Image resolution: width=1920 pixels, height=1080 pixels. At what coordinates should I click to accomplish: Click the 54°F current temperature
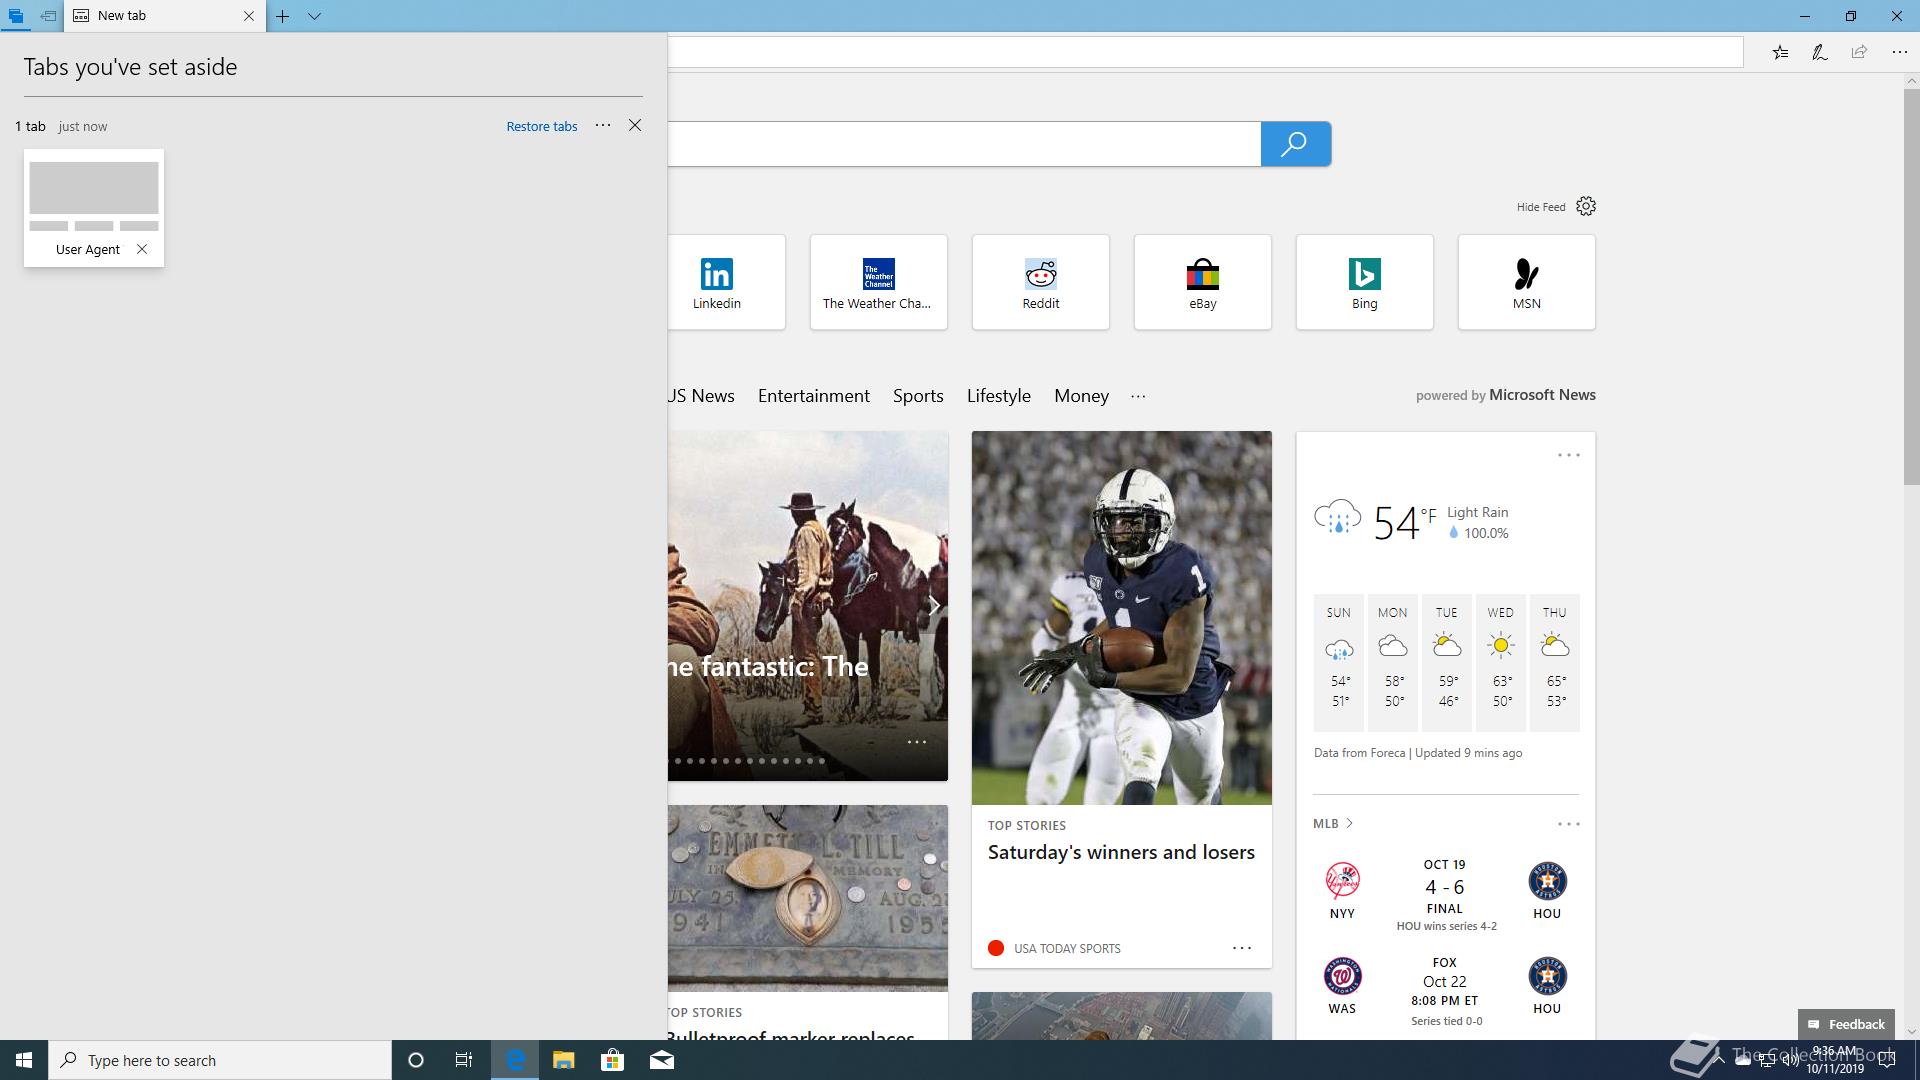coord(1404,522)
